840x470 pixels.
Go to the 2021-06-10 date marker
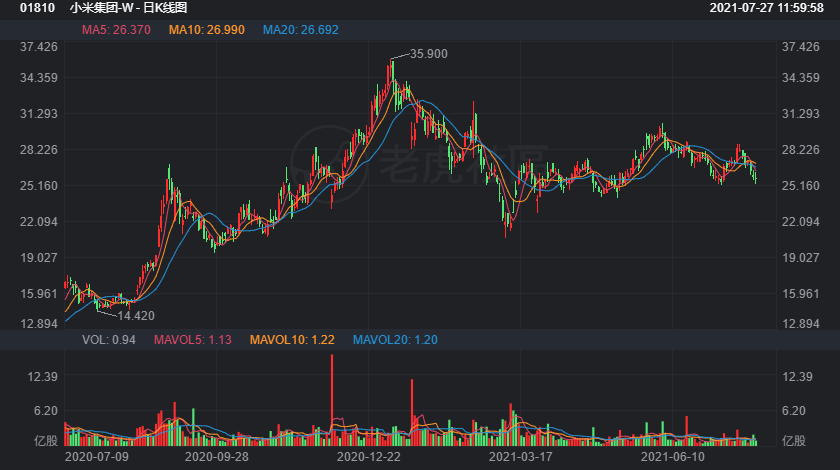click(x=672, y=456)
